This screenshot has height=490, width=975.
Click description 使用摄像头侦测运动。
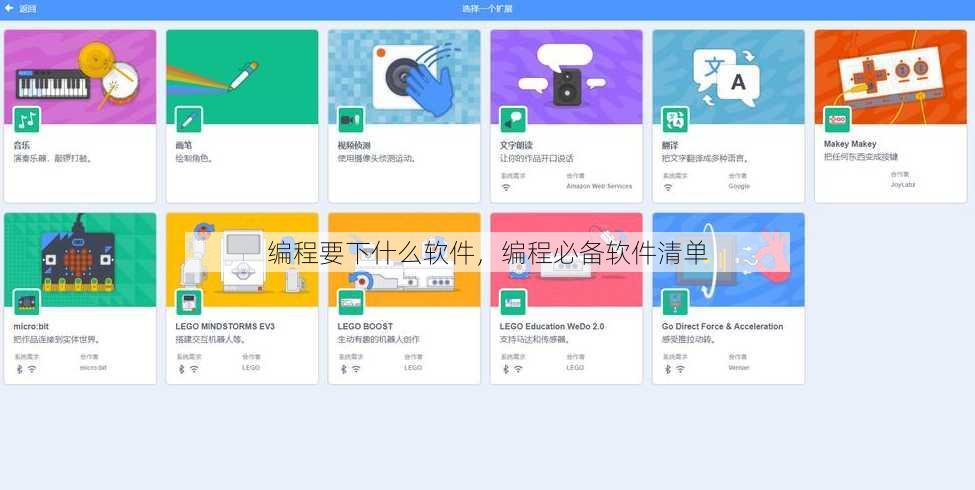[x=377, y=159]
